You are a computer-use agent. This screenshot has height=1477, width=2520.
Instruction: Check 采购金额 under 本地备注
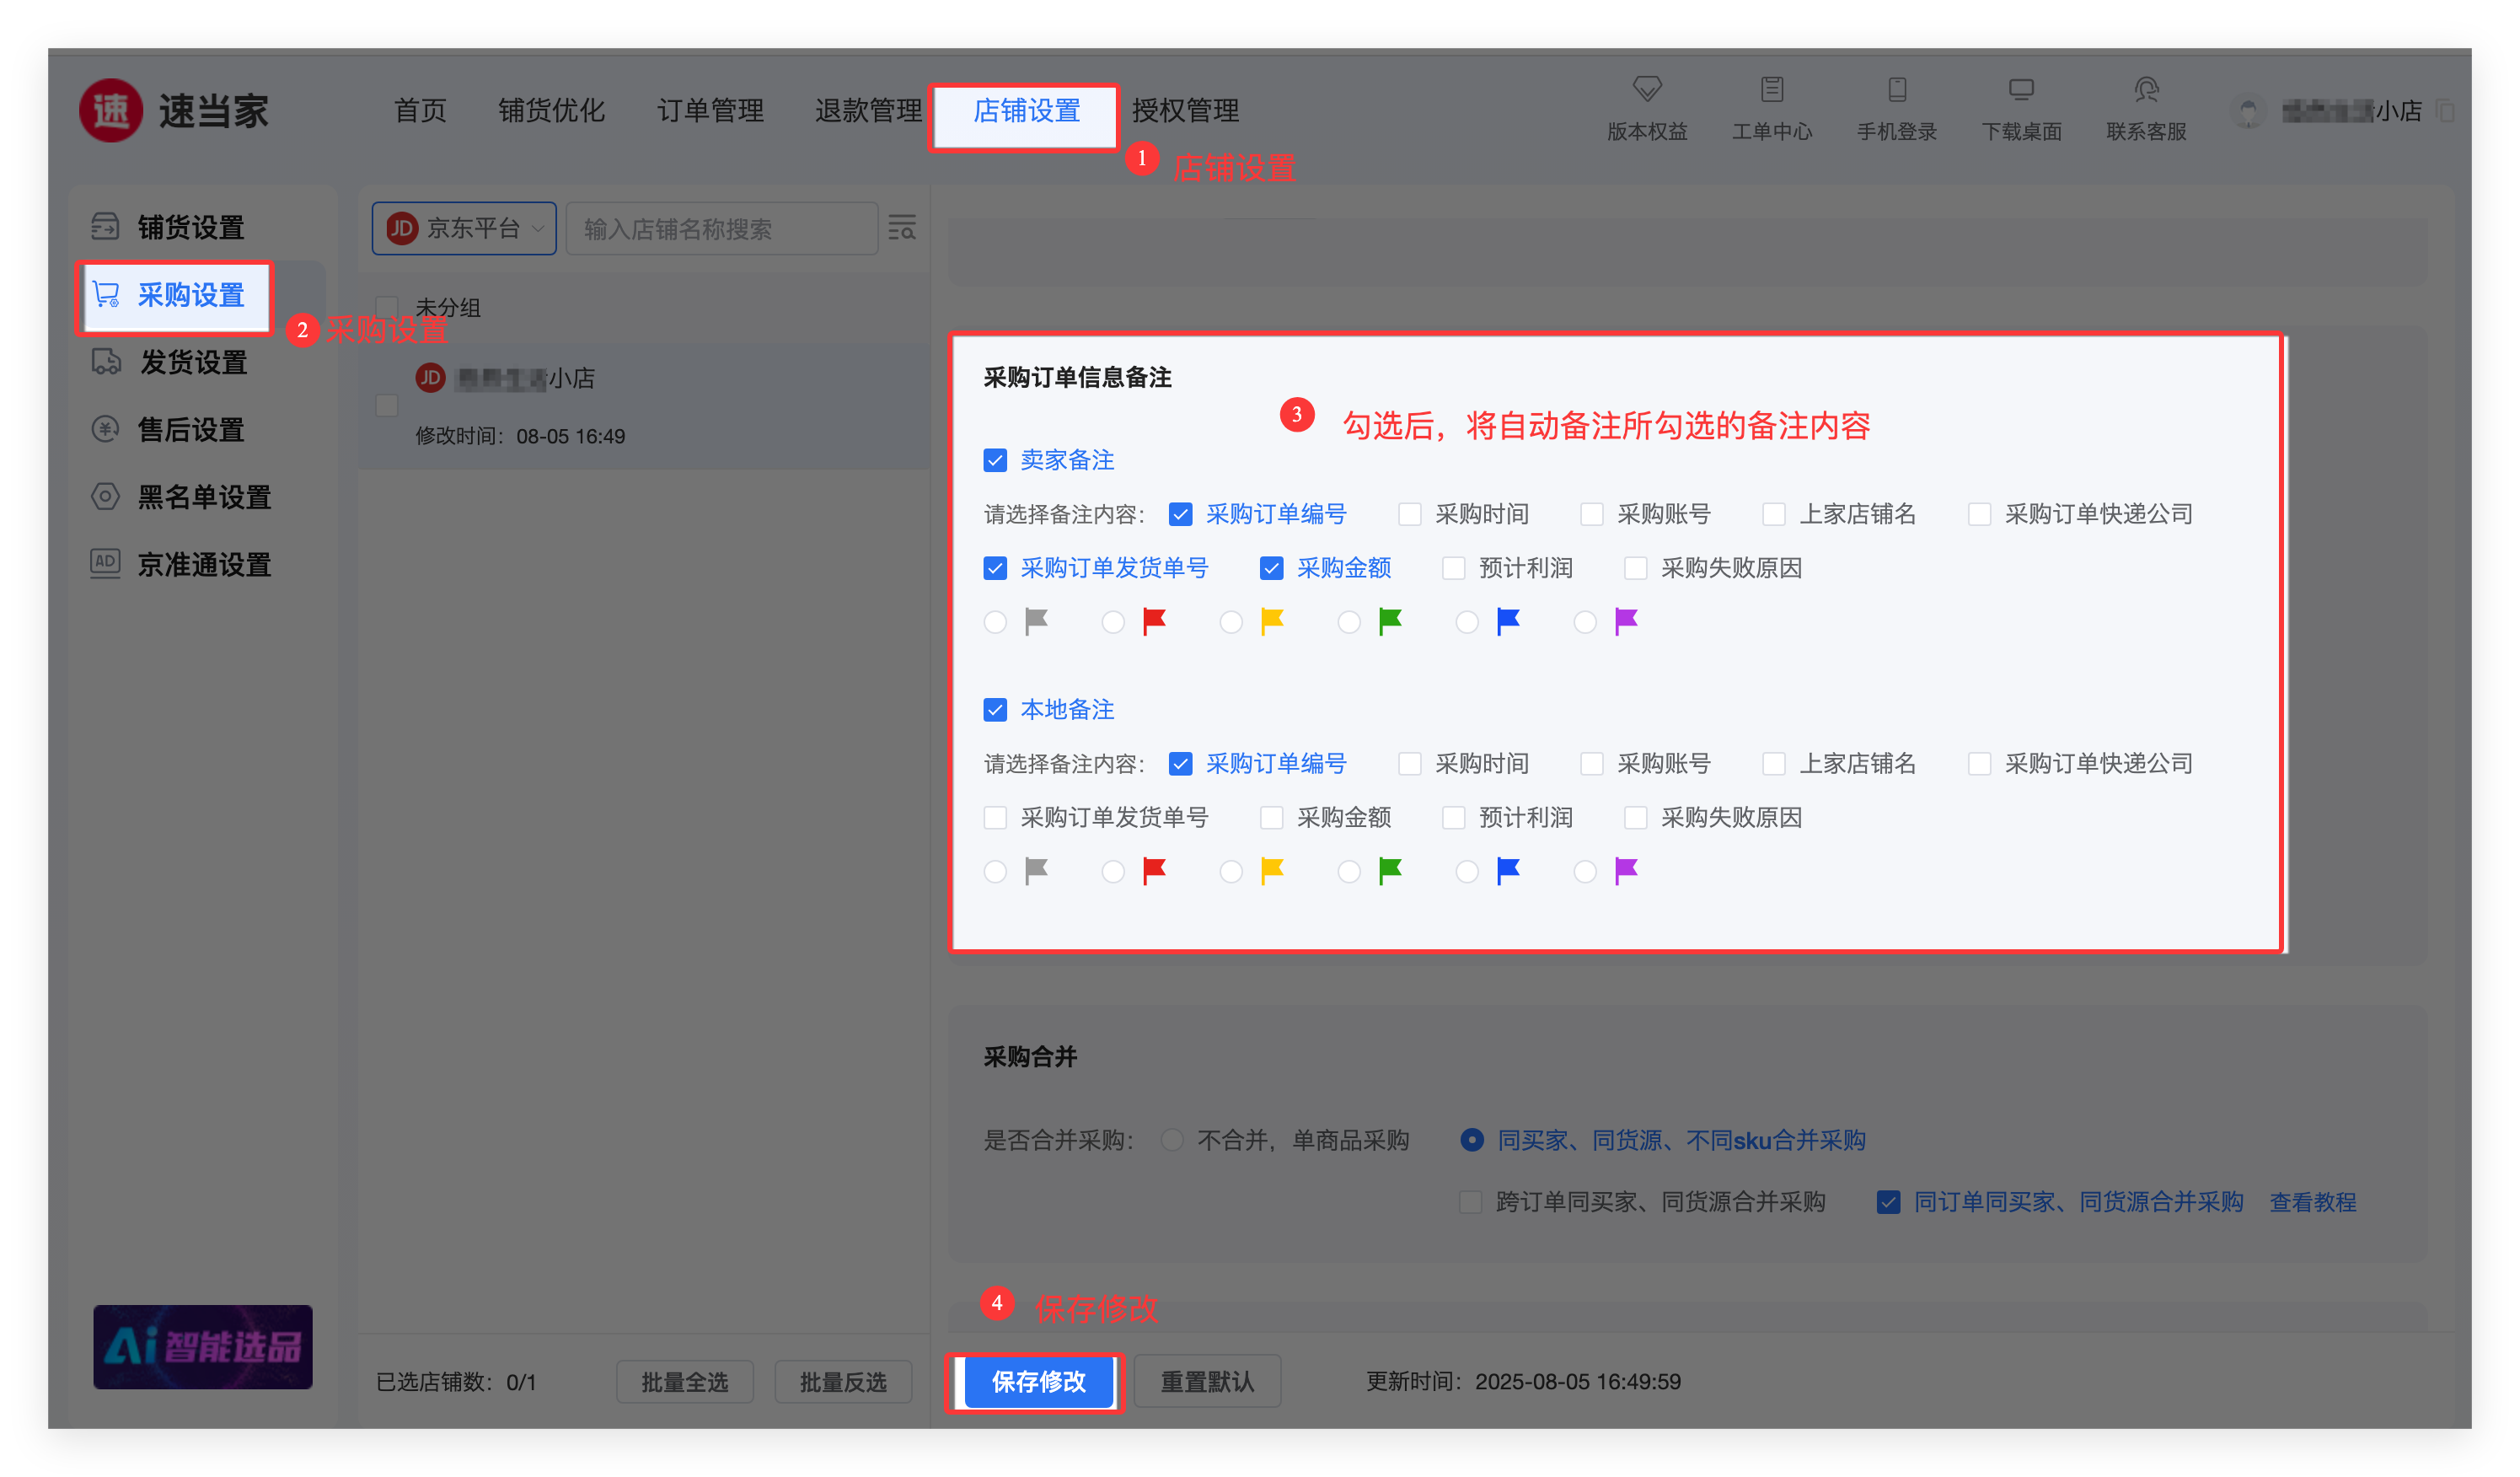click(x=1271, y=818)
